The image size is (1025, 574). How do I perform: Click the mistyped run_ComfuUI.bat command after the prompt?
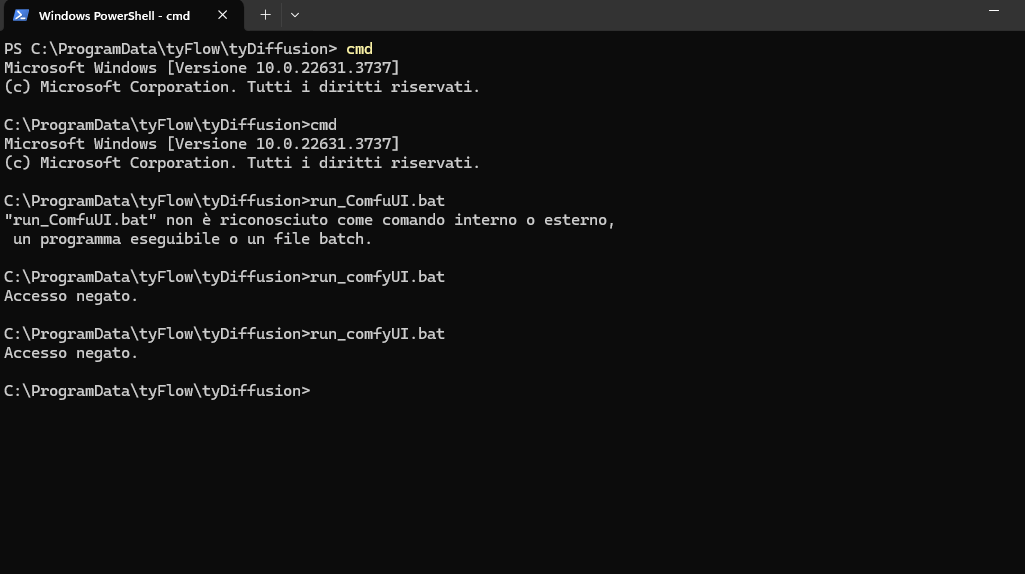tap(377, 201)
